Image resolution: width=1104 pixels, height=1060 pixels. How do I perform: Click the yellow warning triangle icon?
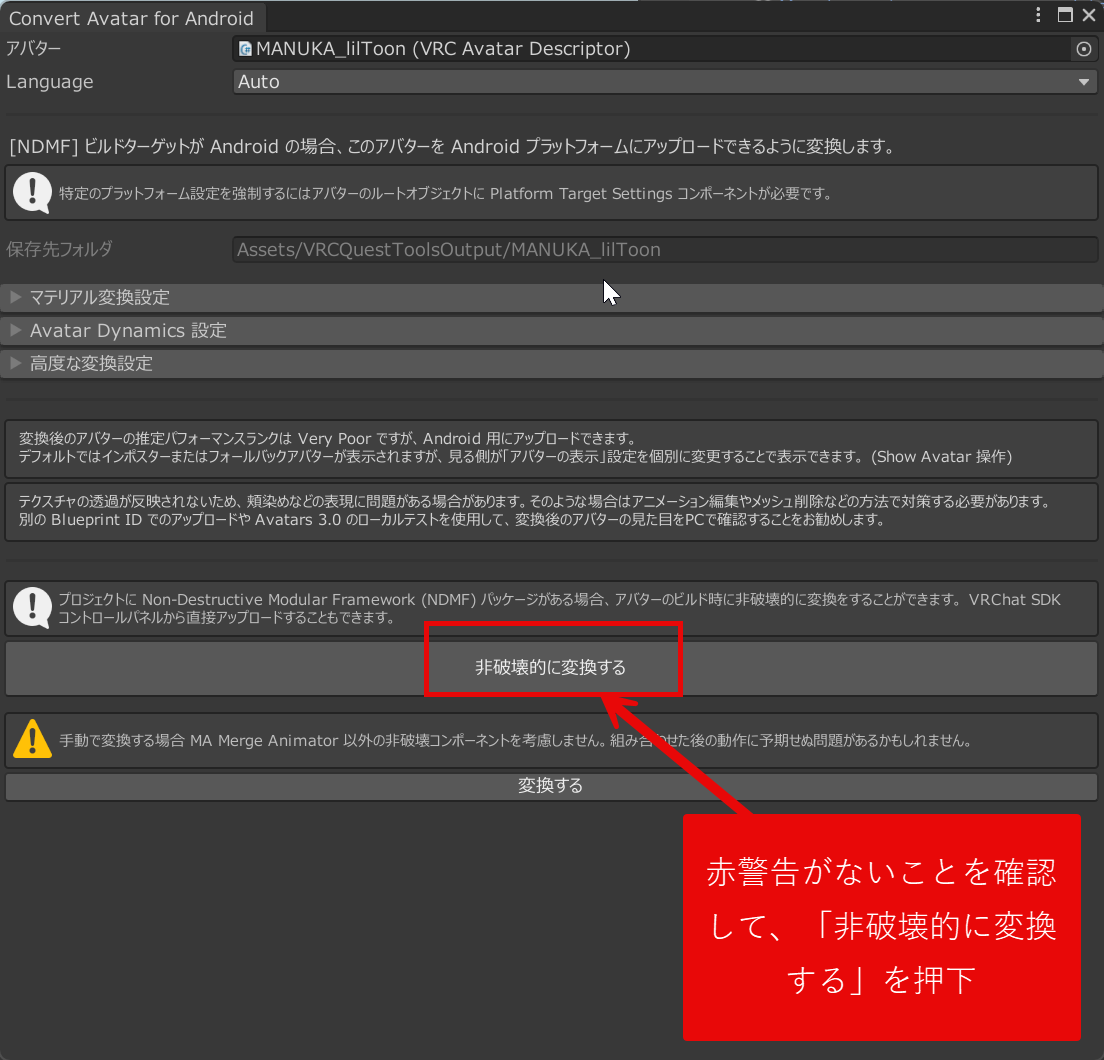pyautogui.click(x=32, y=740)
